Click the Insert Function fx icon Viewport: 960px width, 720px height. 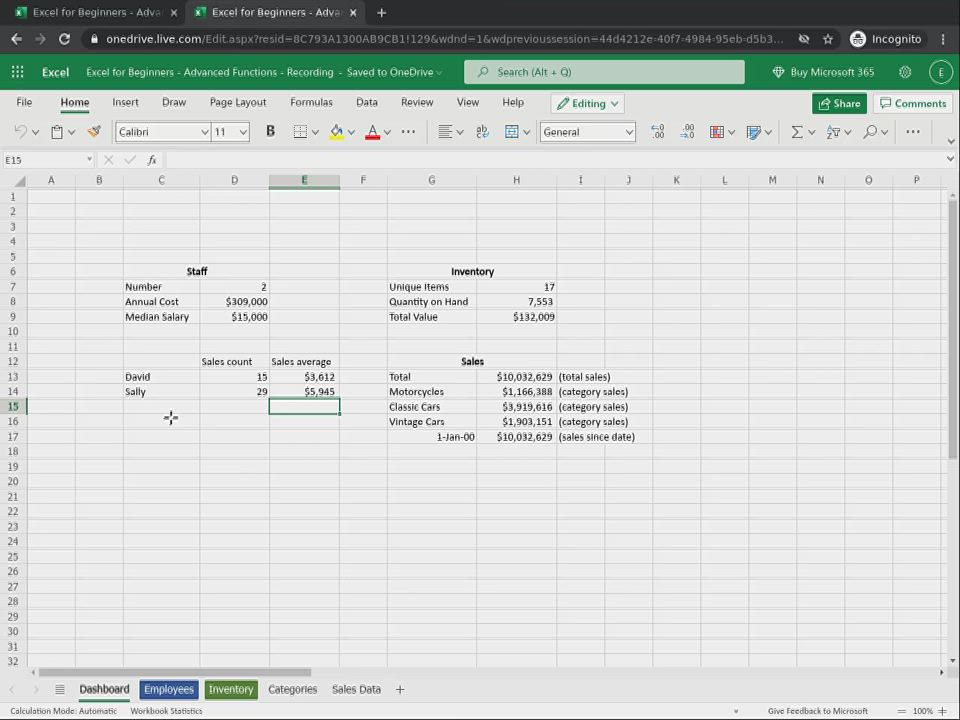[x=152, y=160]
